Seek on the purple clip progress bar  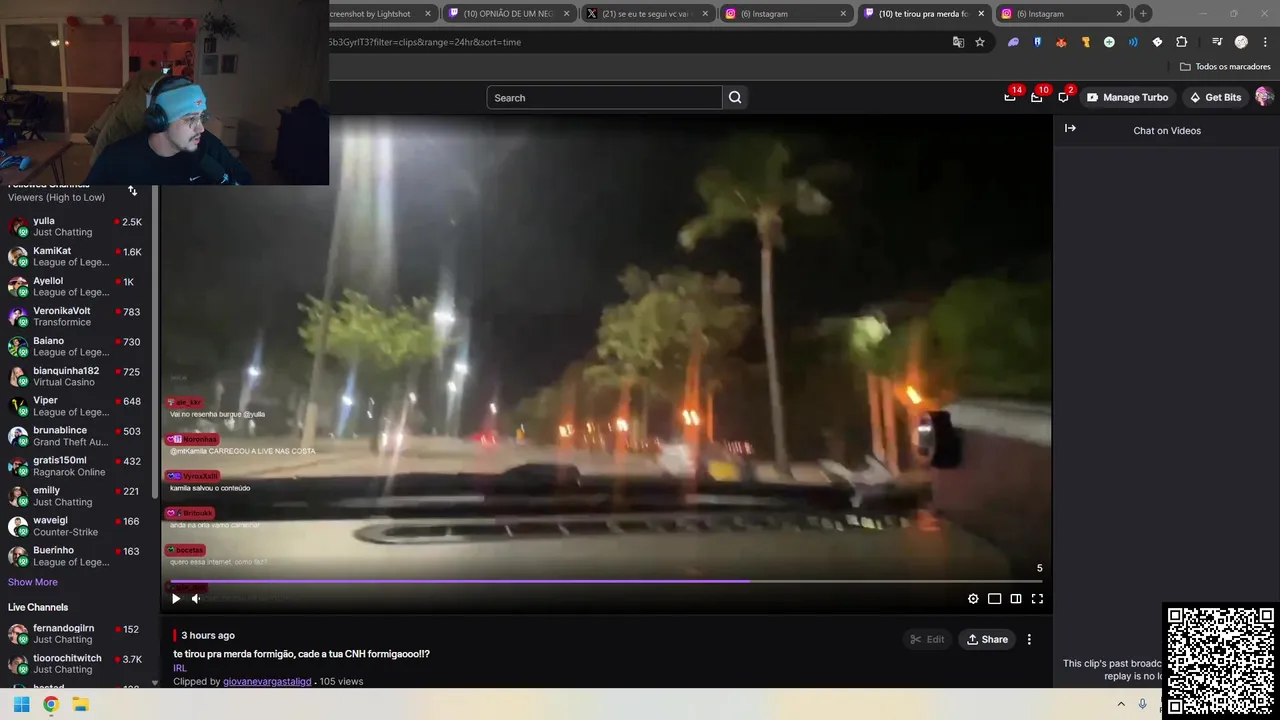tap(606, 581)
